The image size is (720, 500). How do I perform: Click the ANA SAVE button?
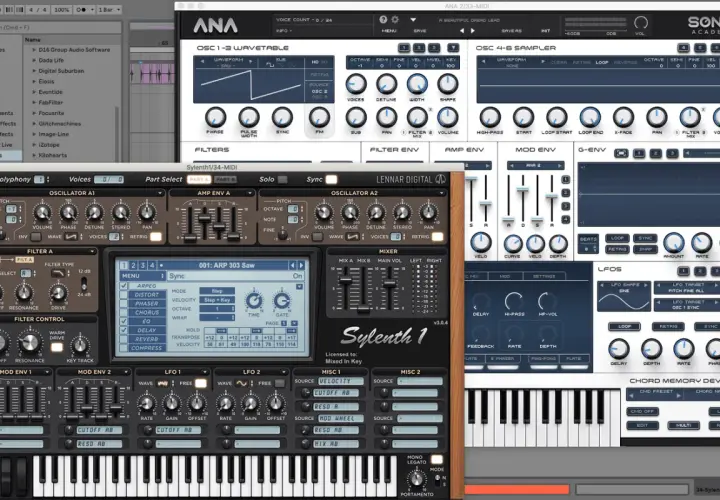pos(420,31)
